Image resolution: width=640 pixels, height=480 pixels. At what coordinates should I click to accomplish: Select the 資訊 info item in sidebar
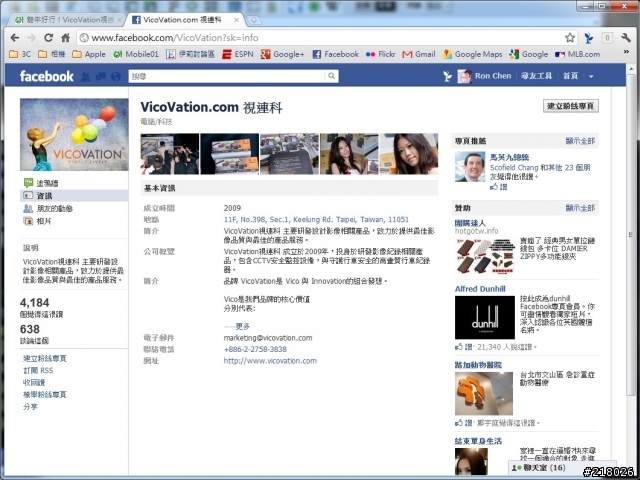[74, 196]
